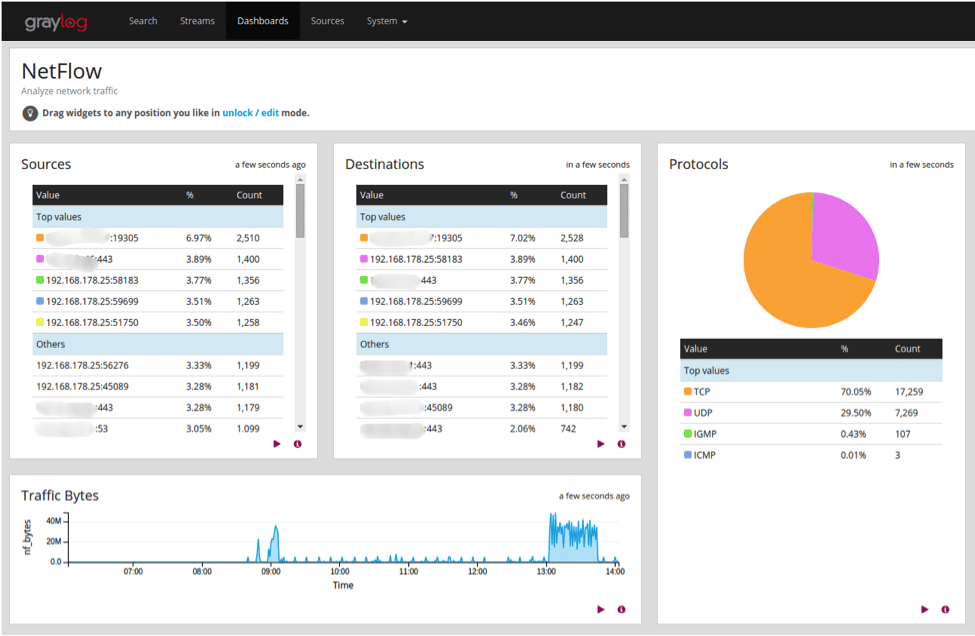Open info details for the Sources widget
975x636 pixels.
pos(297,443)
